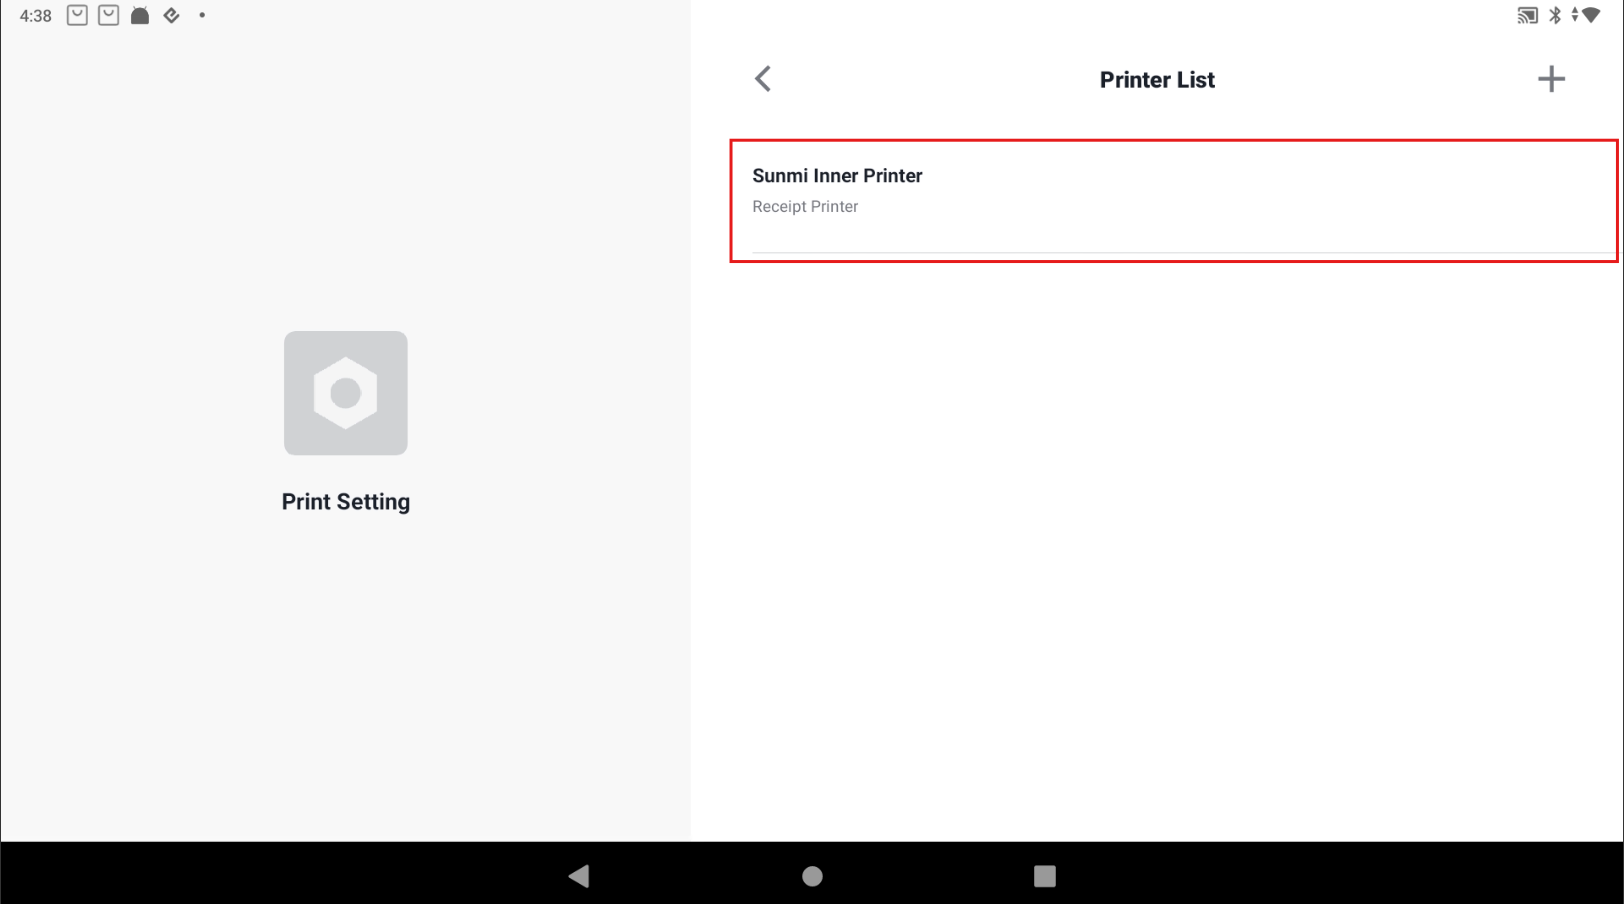Tap the Print Setting label
Viewport: 1624px width, 904px height.
pyautogui.click(x=346, y=502)
